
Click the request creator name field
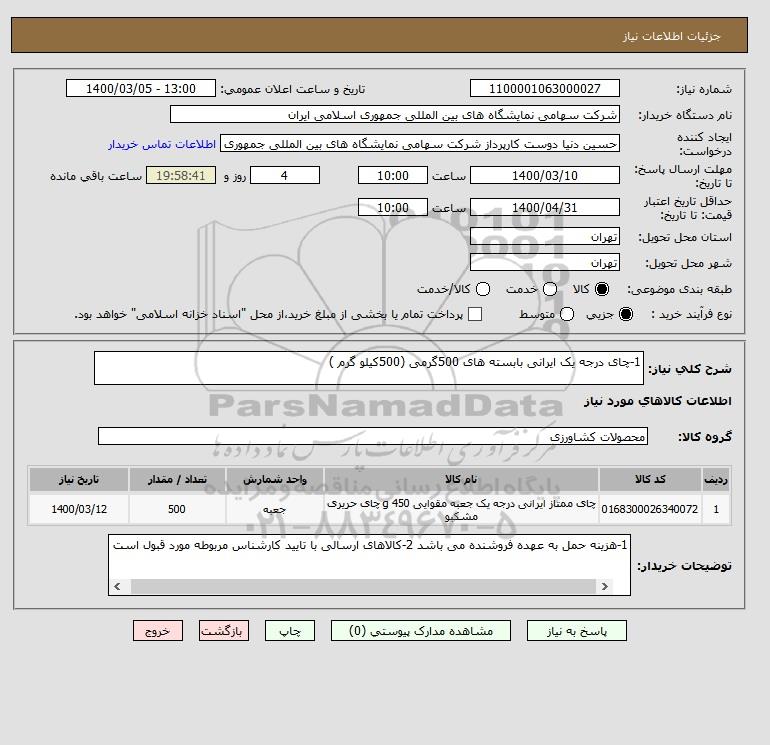click(420, 144)
